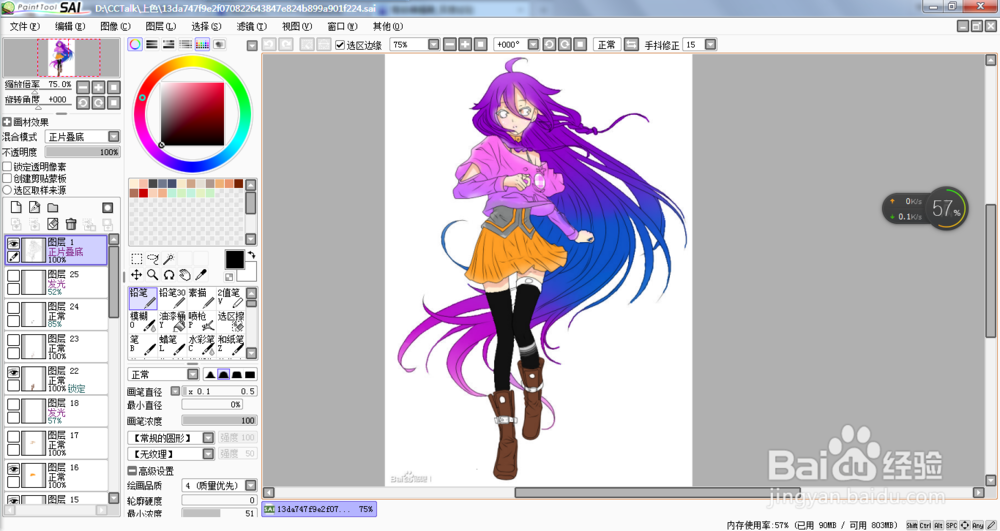Select the zoom magnifier tool

(x=152, y=275)
